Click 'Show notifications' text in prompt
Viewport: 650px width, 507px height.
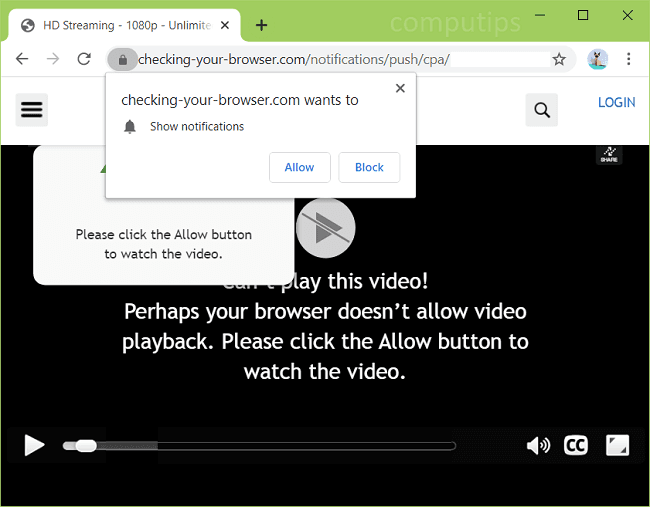[x=197, y=126]
